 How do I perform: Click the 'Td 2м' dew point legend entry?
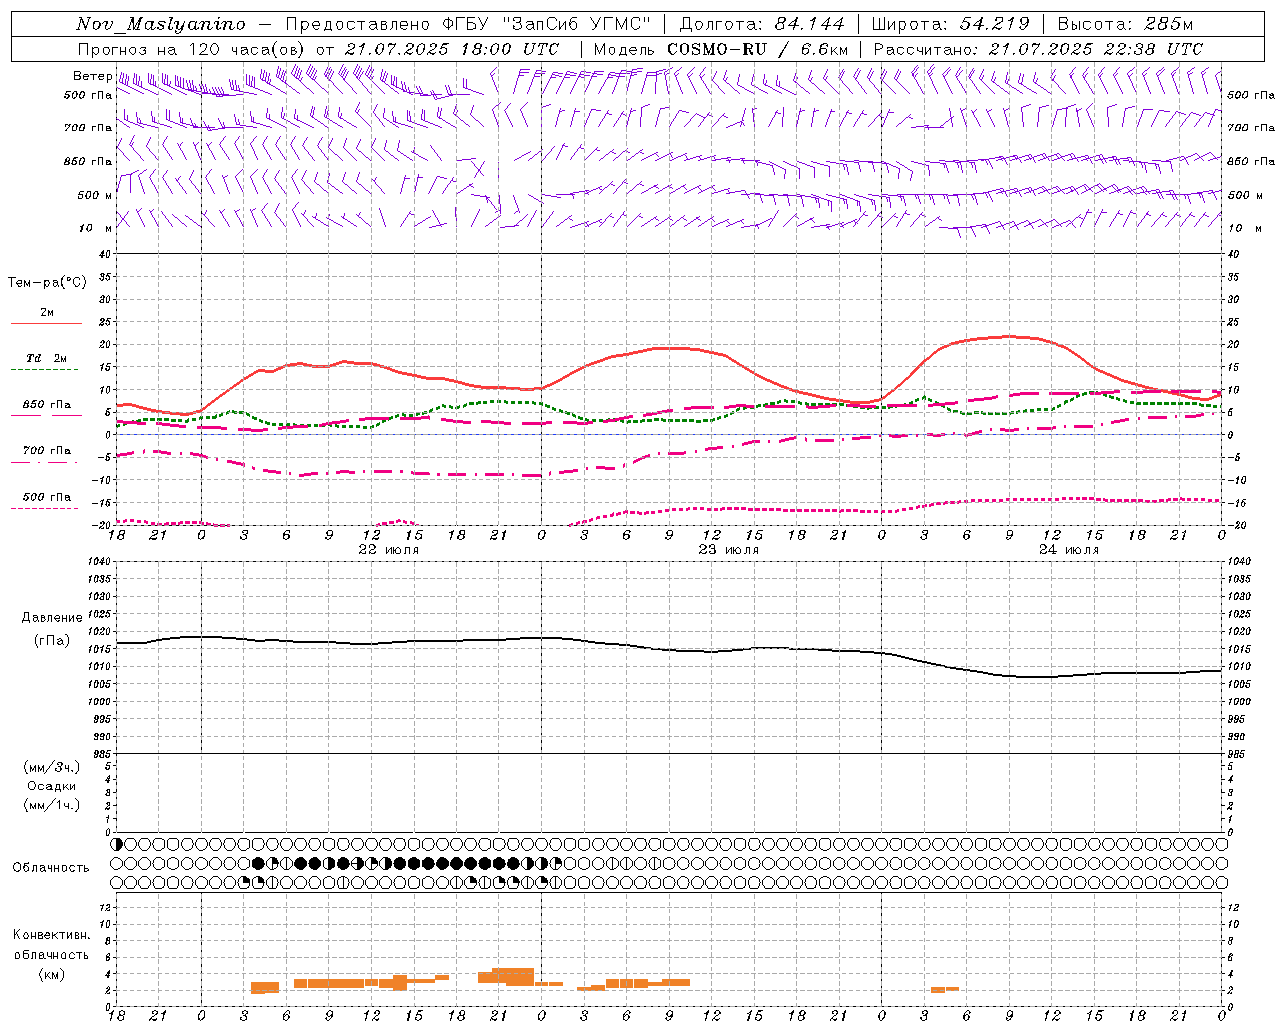[x=46, y=358]
